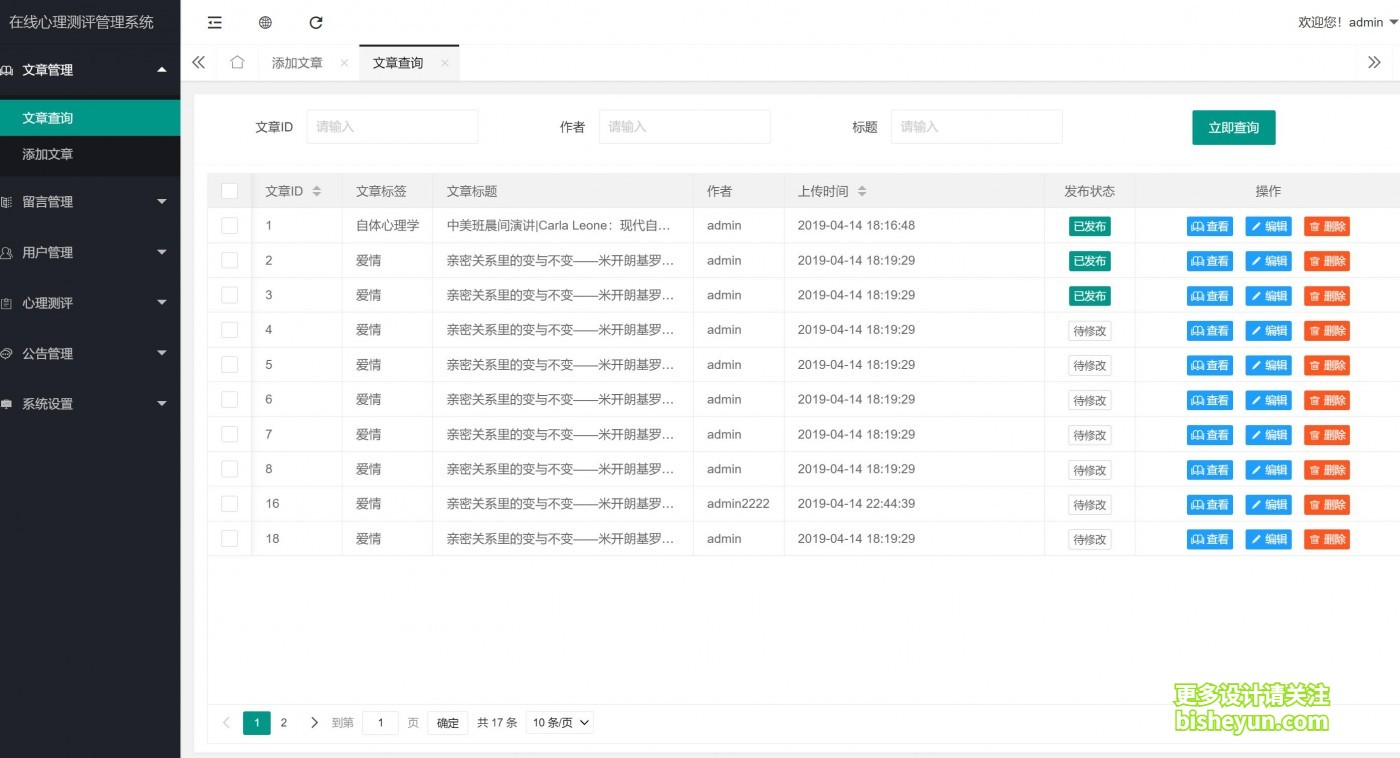This screenshot has height=758, width=1400.
Task: Click the collapse-sidebar hamburger icon
Action: tap(214, 22)
